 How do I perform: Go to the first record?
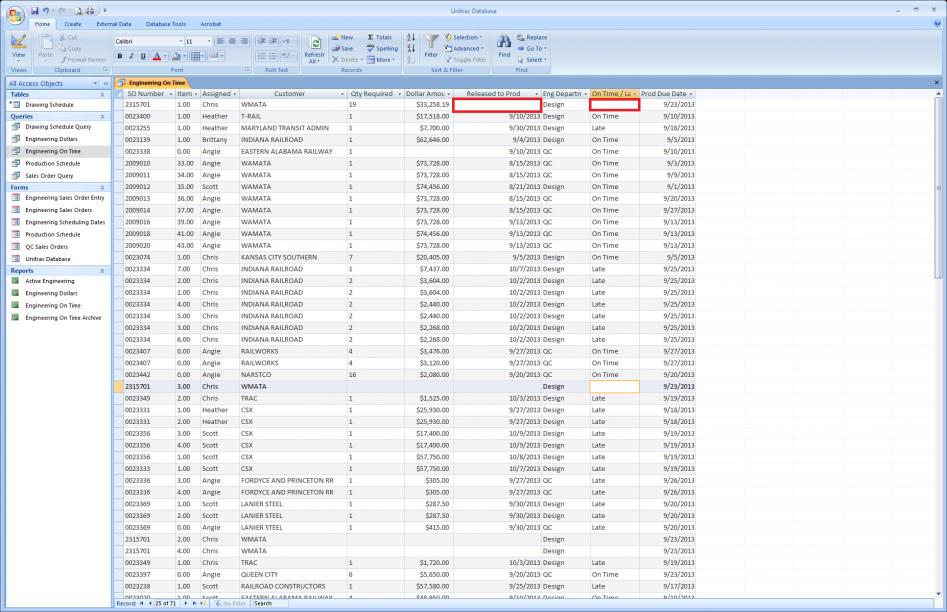pos(141,604)
